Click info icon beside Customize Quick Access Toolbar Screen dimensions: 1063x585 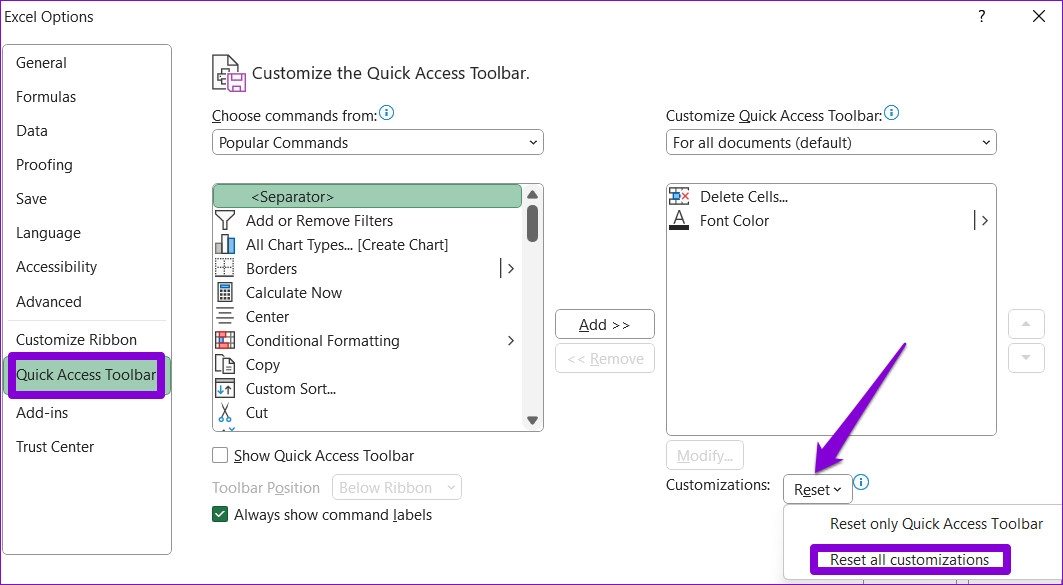point(891,113)
